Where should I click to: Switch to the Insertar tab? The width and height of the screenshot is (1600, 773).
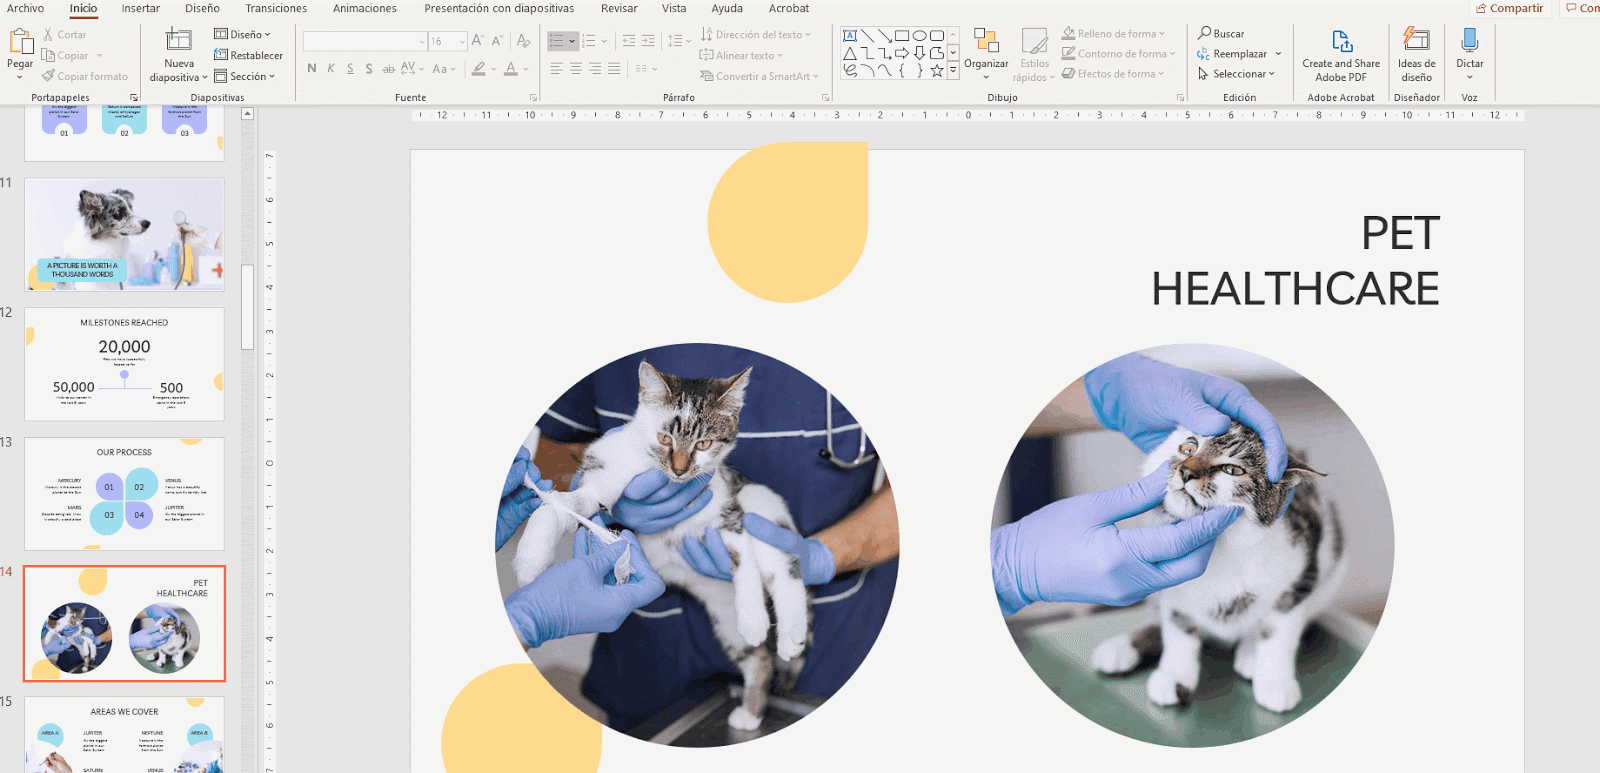141,8
